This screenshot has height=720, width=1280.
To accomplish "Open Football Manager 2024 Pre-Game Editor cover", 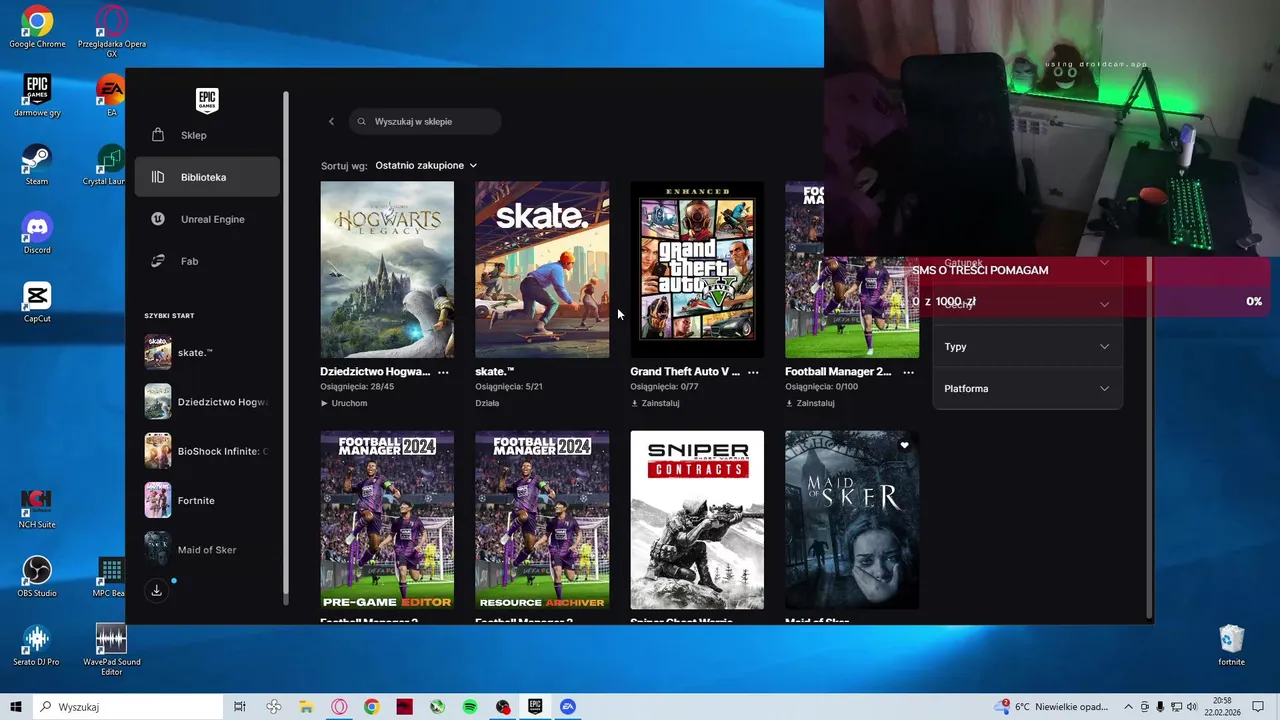I will (387, 520).
